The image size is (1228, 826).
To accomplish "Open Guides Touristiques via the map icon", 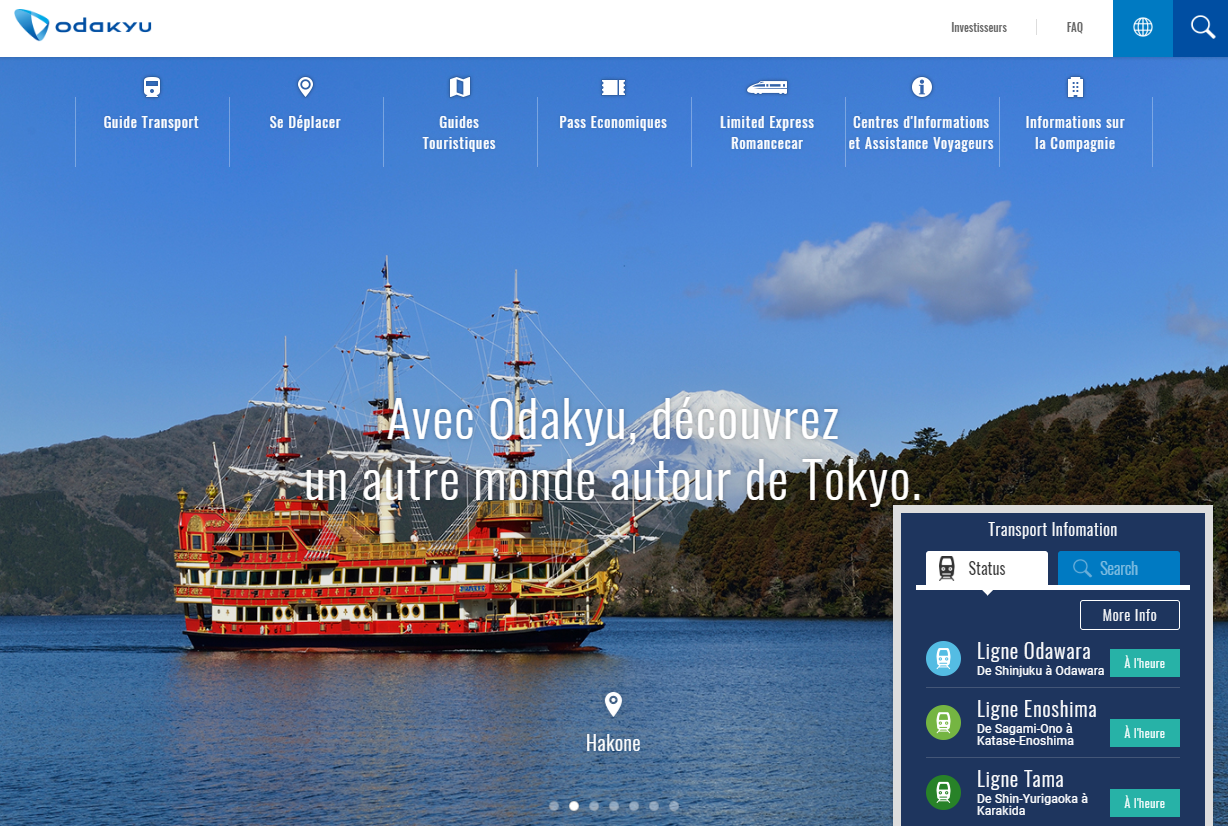I will point(459,87).
